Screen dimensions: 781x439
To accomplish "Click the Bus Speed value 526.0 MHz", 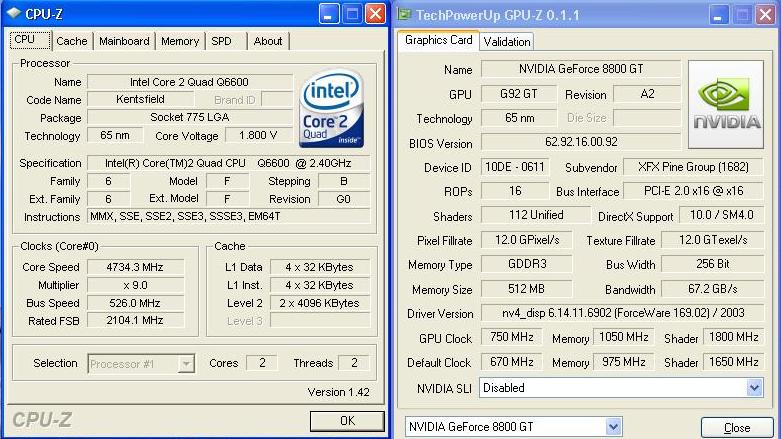I will point(135,303).
